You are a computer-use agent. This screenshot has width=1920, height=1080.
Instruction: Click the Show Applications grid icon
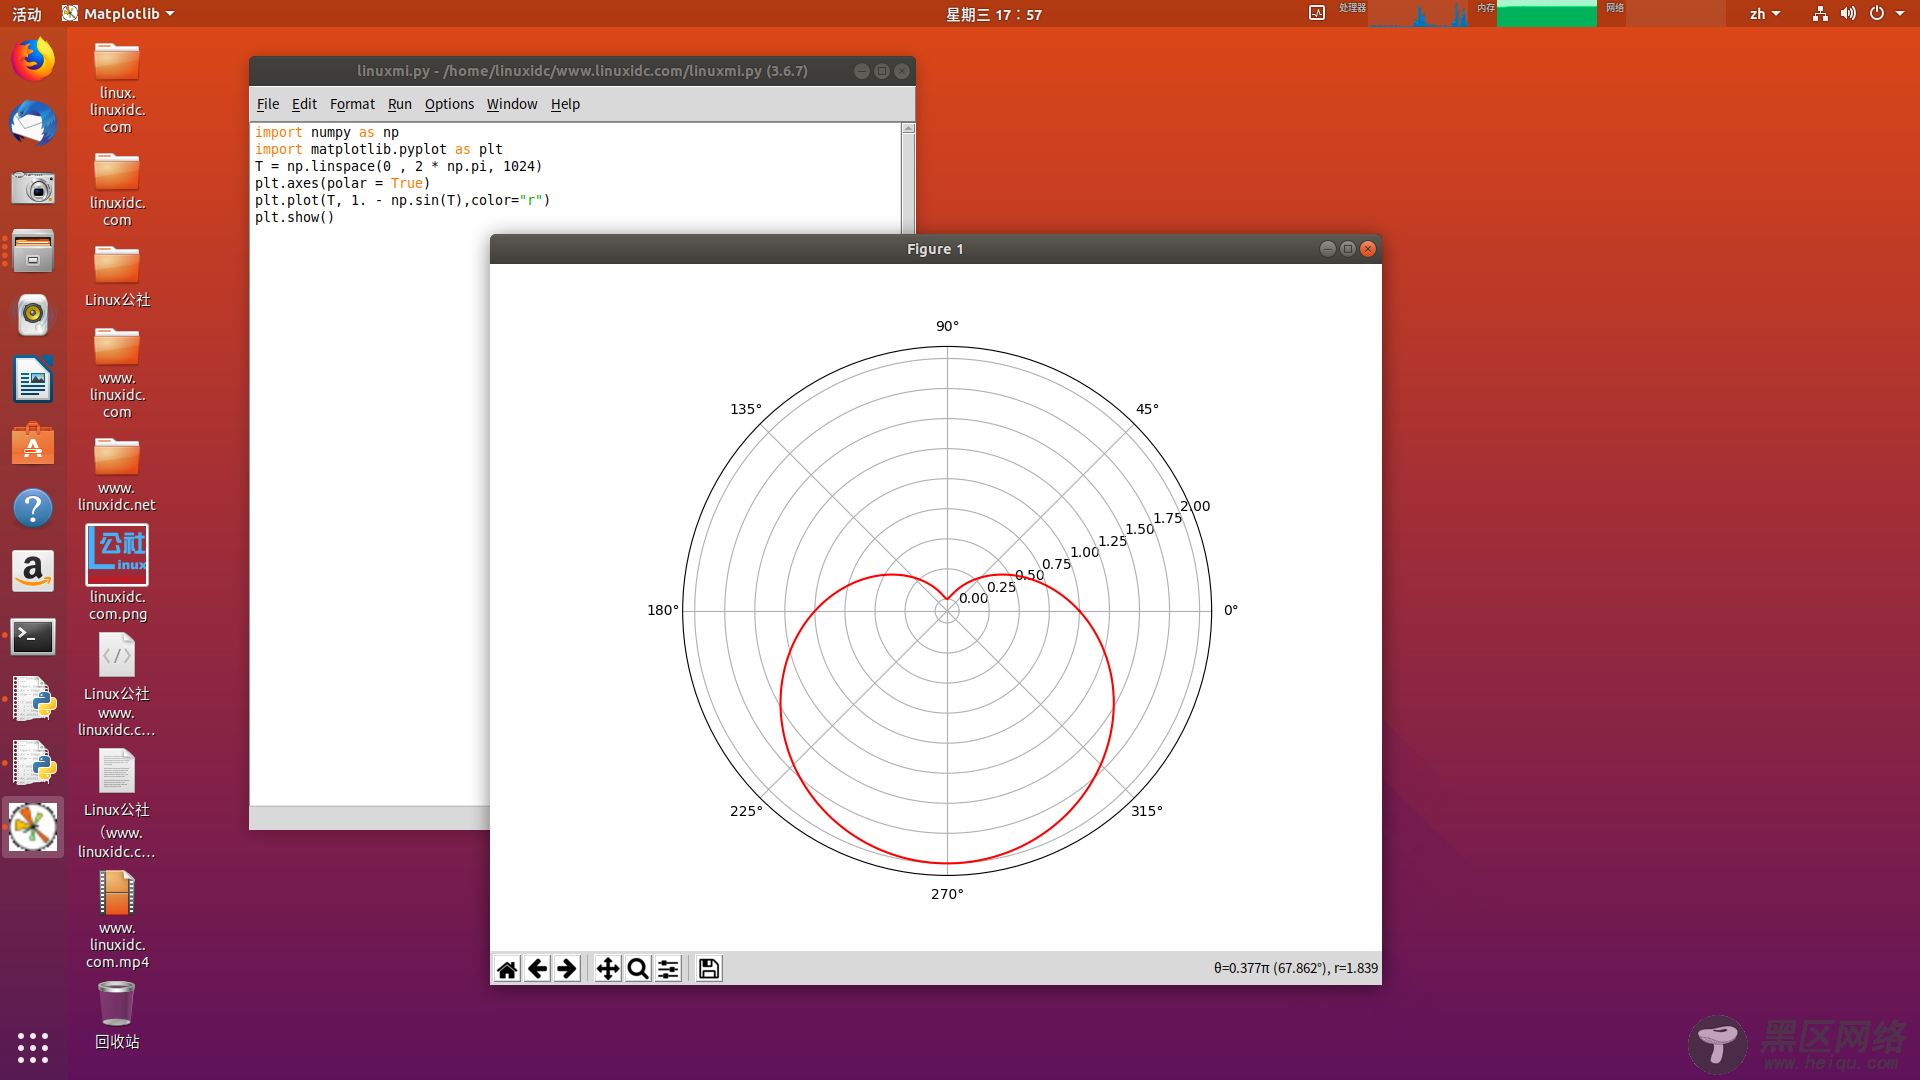[x=33, y=1047]
